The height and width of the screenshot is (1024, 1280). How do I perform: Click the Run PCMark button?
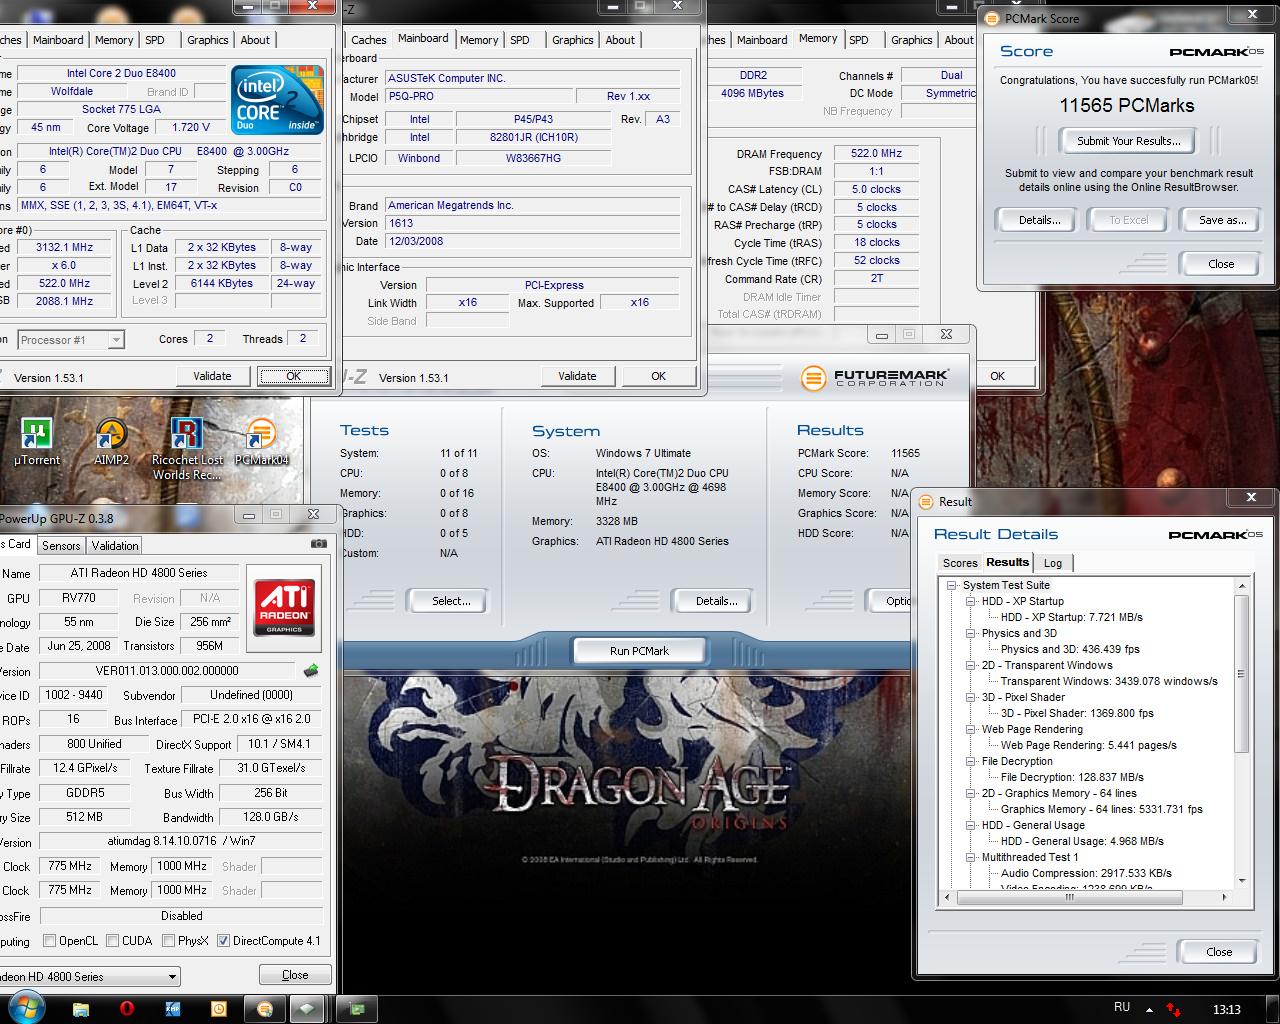(x=639, y=651)
